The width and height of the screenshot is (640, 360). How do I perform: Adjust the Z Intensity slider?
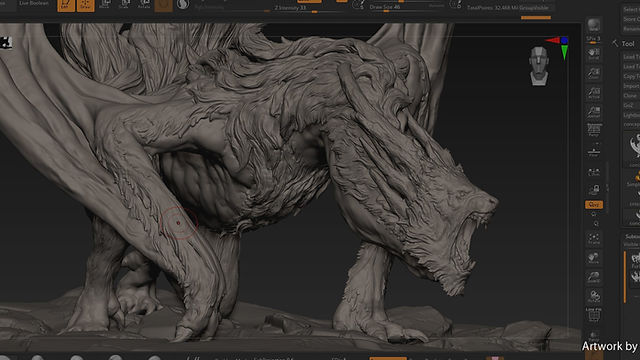pos(308,8)
